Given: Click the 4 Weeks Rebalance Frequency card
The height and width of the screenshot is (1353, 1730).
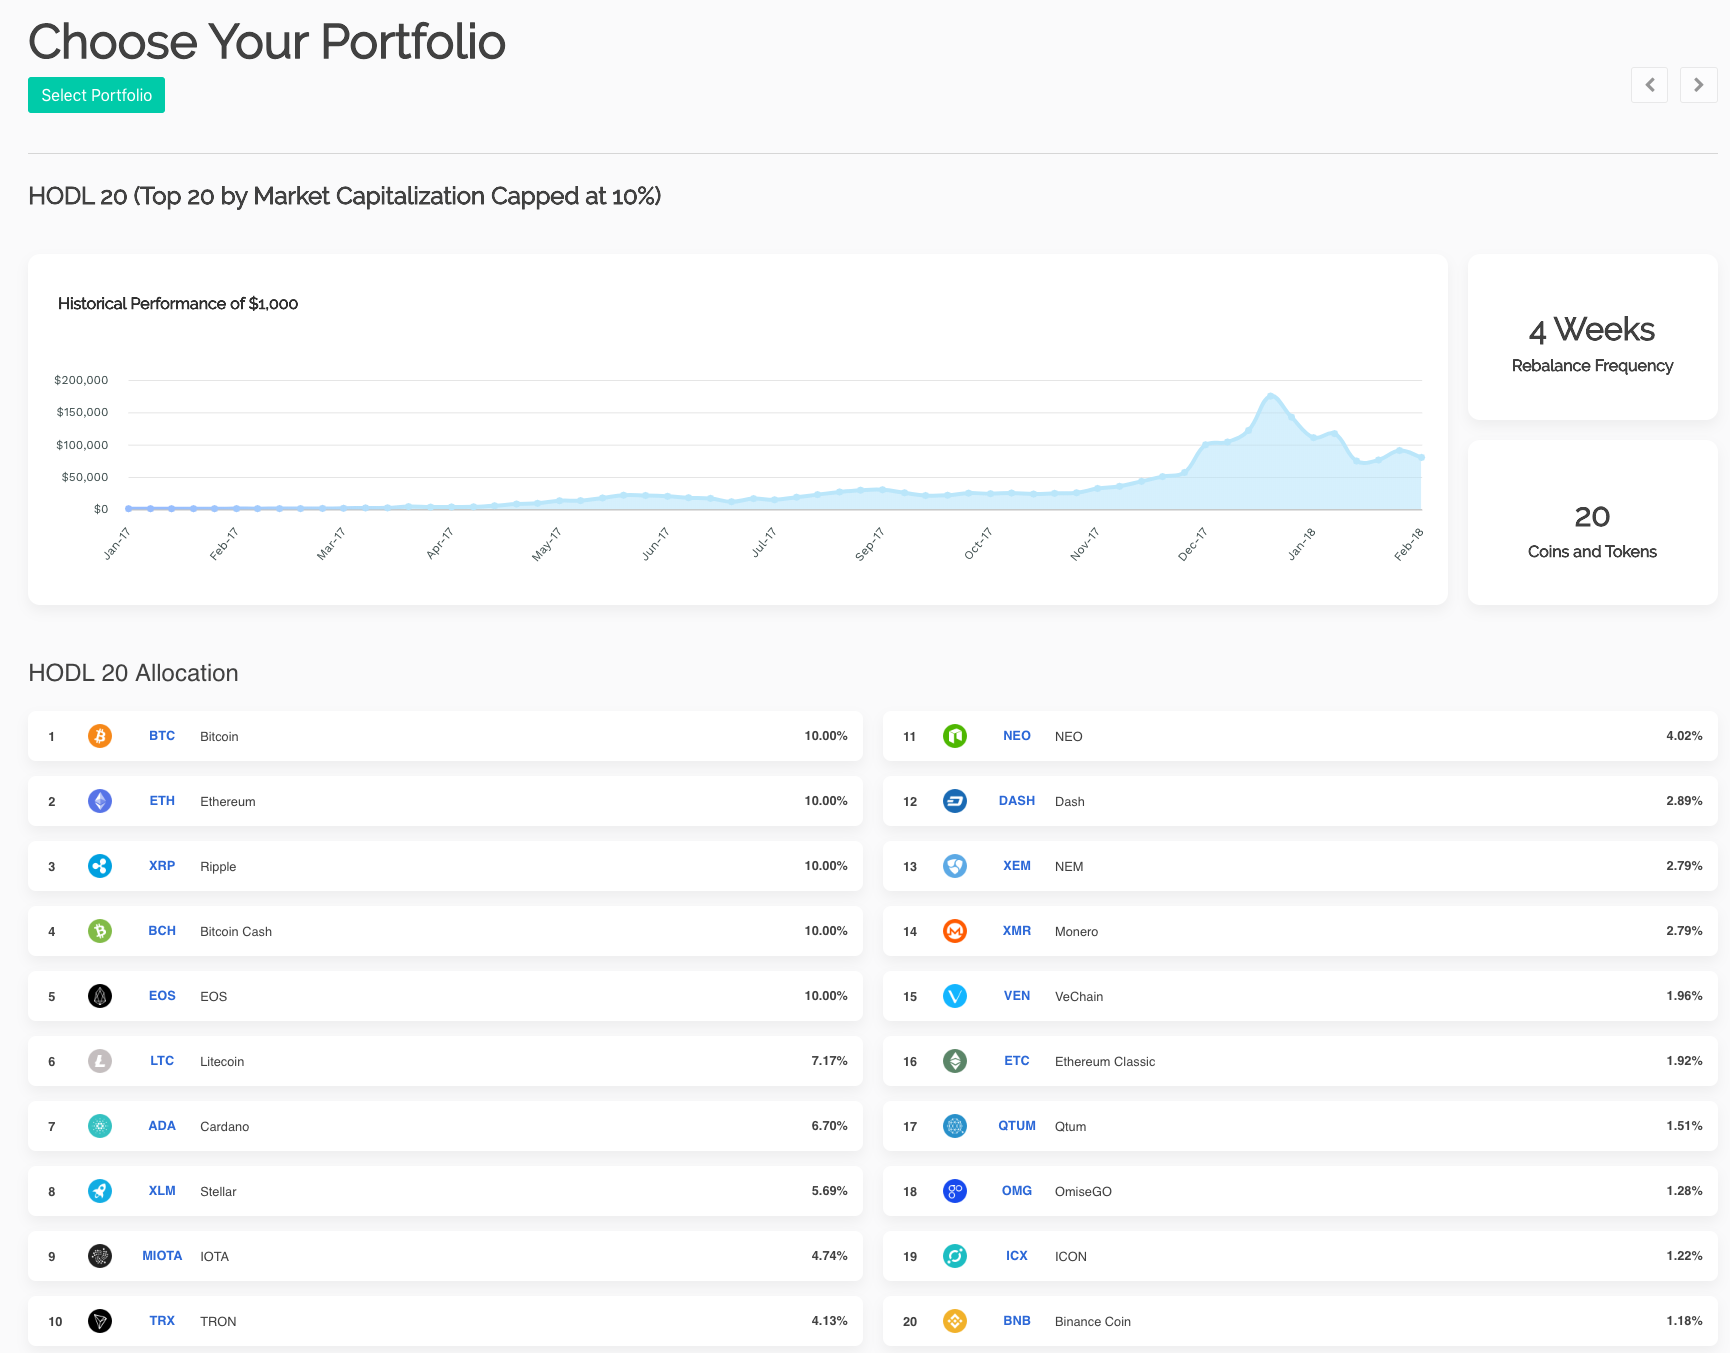Looking at the screenshot, I should pos(1592,337).
